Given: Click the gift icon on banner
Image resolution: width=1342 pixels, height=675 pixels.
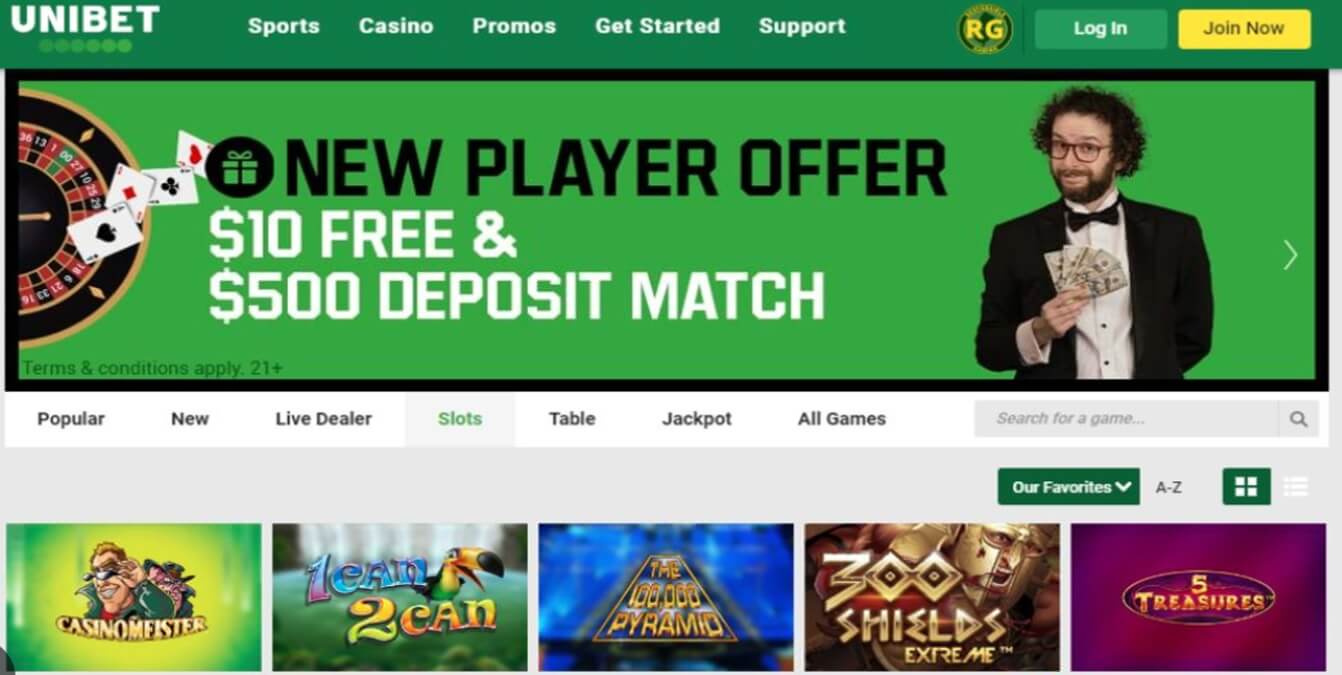Looking at the screenshot, I should 240,167.
